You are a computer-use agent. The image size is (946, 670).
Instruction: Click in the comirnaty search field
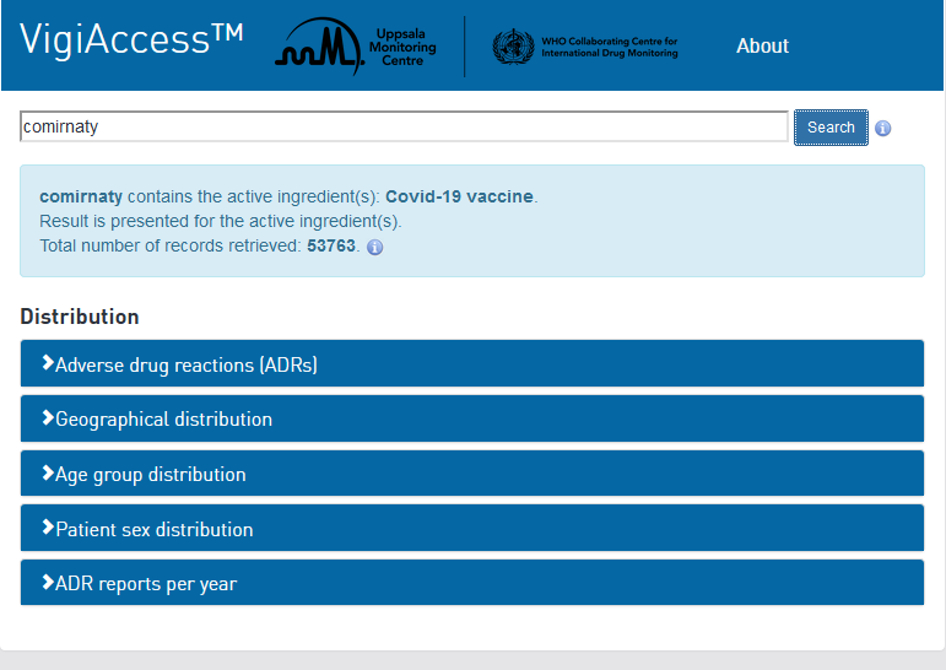(x=404, y=127)
